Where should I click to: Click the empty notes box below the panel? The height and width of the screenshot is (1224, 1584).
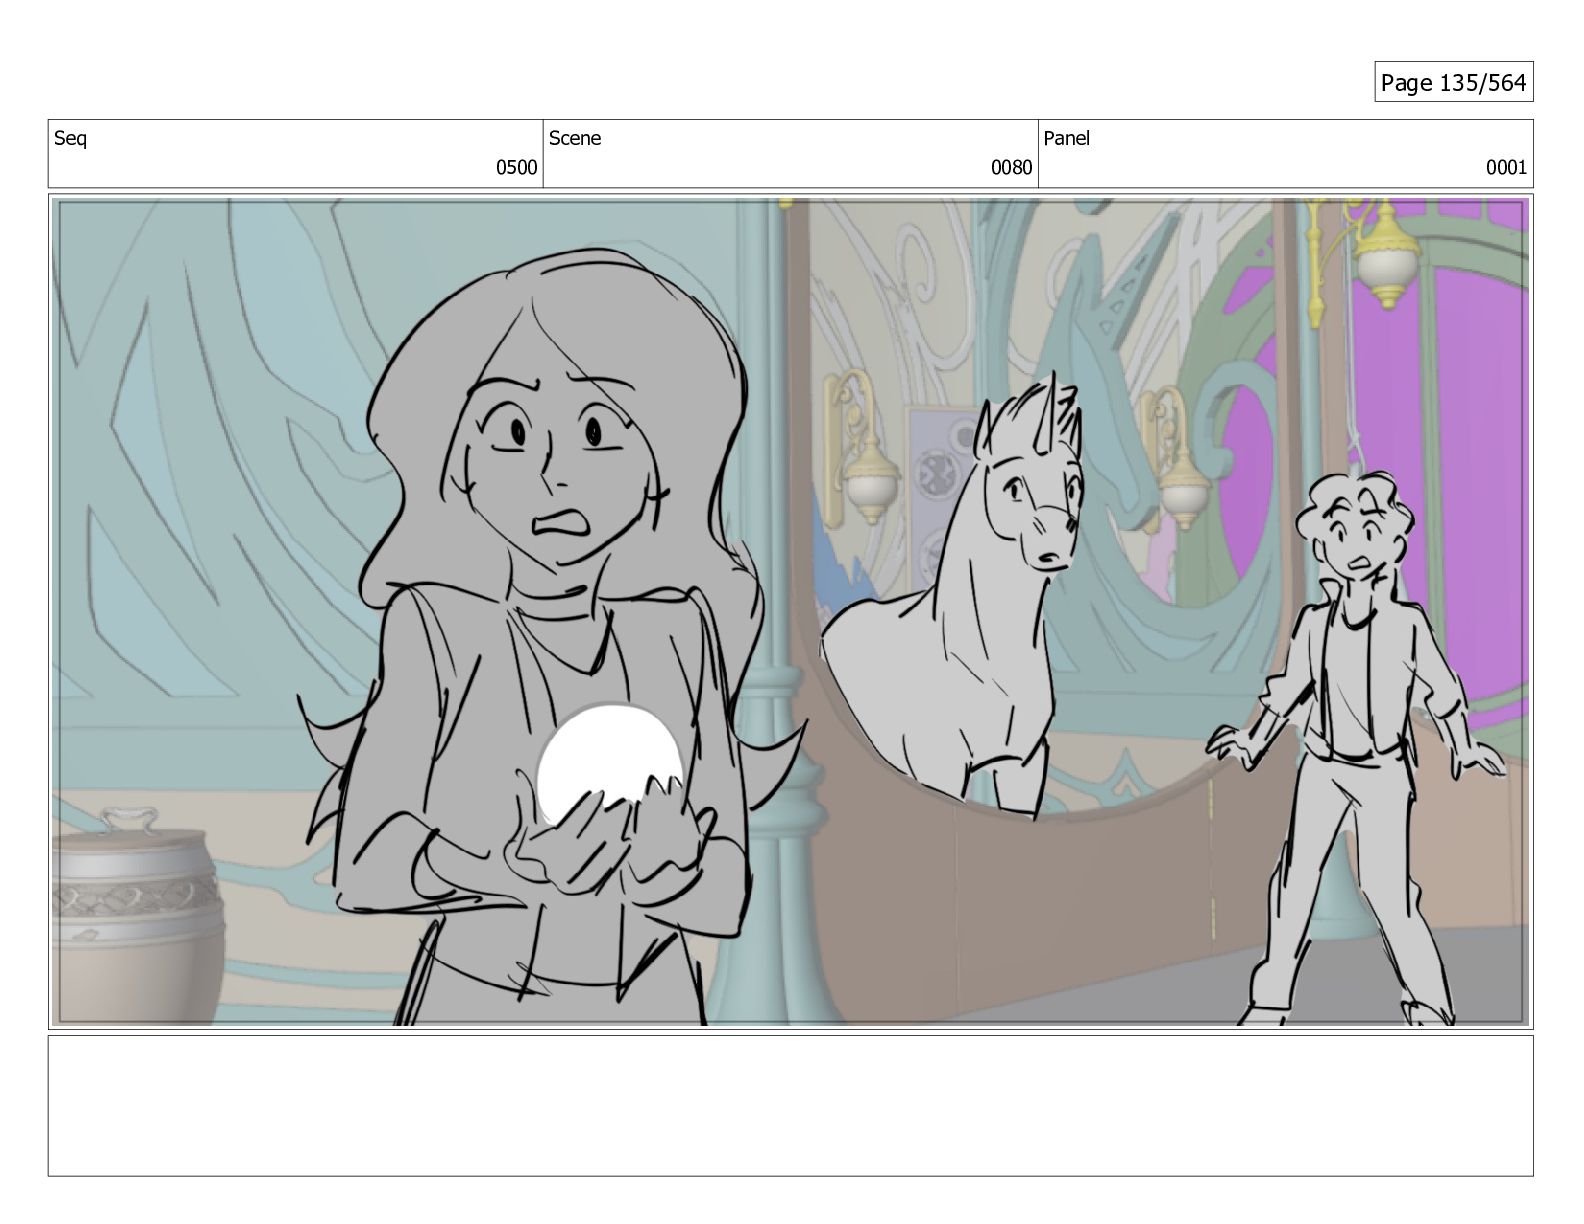coord(790,1106)
